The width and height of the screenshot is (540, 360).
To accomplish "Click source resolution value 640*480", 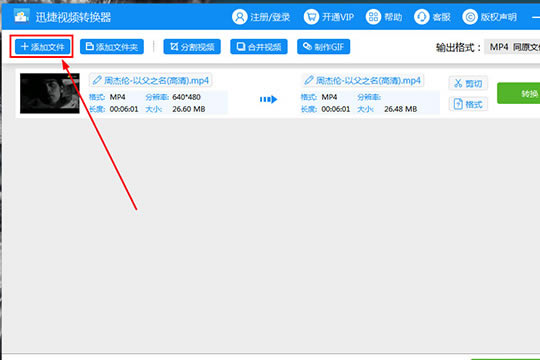I will click(186, 97).
